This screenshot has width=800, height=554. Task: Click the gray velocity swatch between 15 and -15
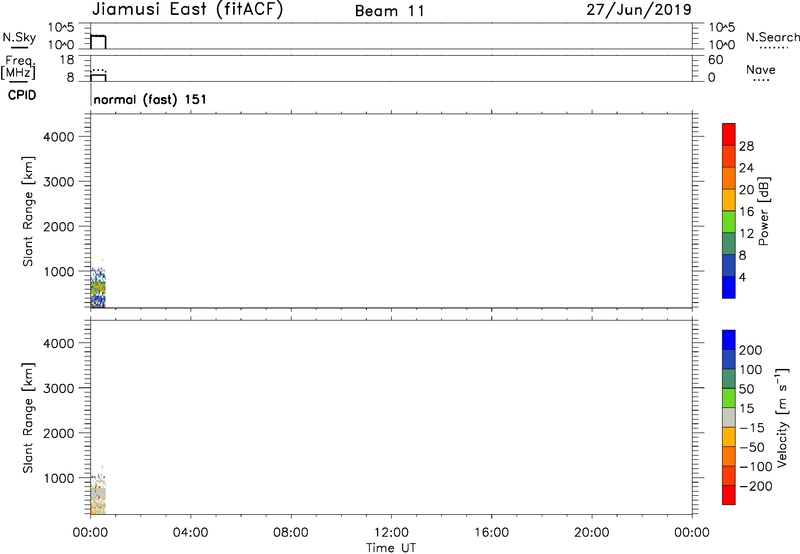pyautogui.click(x=729, y=417)
